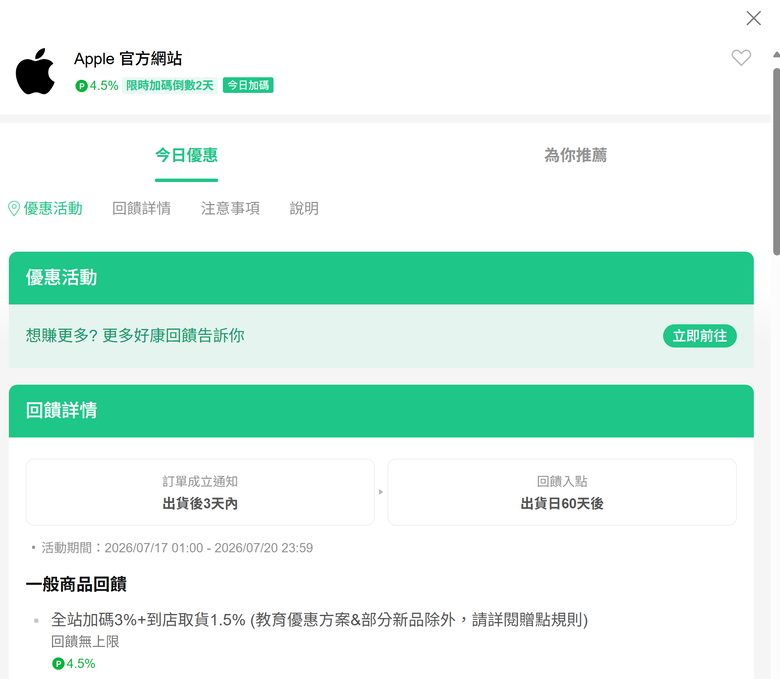The image size is (780, 679).
Task: Click the 回饋無上限 text
Action: [x=85, y=642]
